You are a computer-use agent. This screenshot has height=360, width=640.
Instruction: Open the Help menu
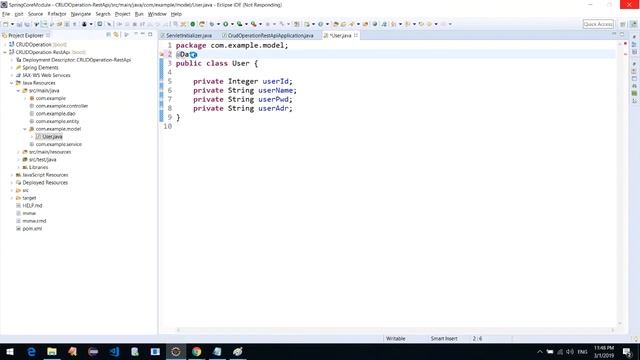(176, 14)
